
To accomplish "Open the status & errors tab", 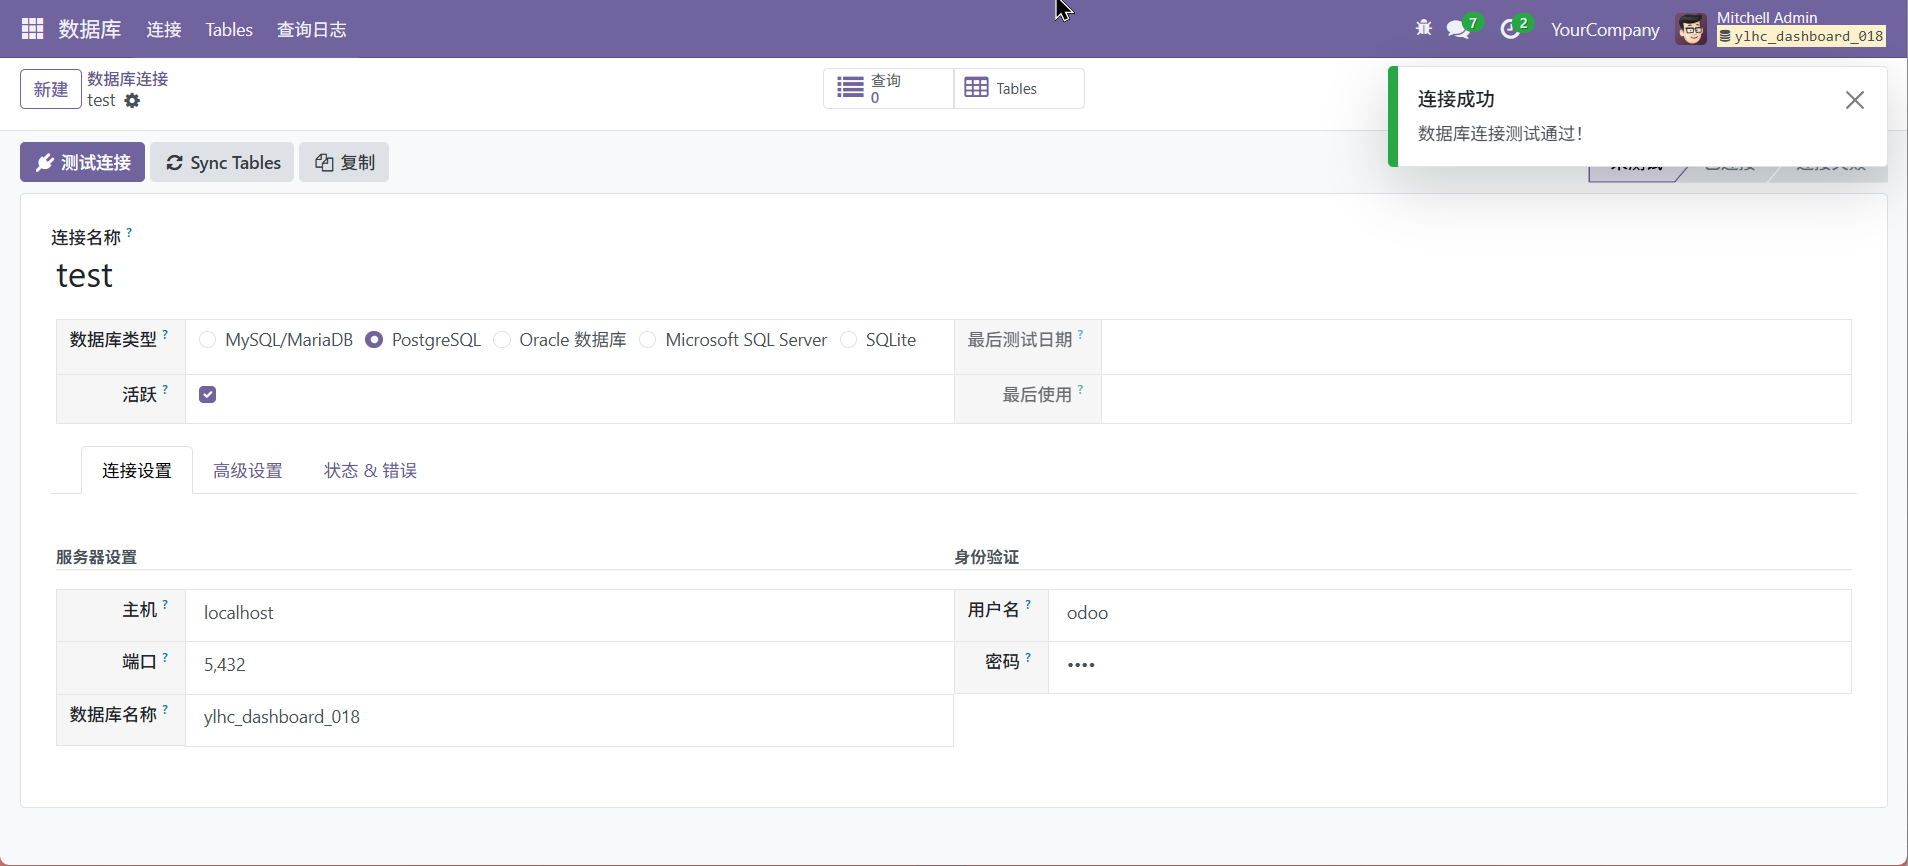I will tap(370, 471).
